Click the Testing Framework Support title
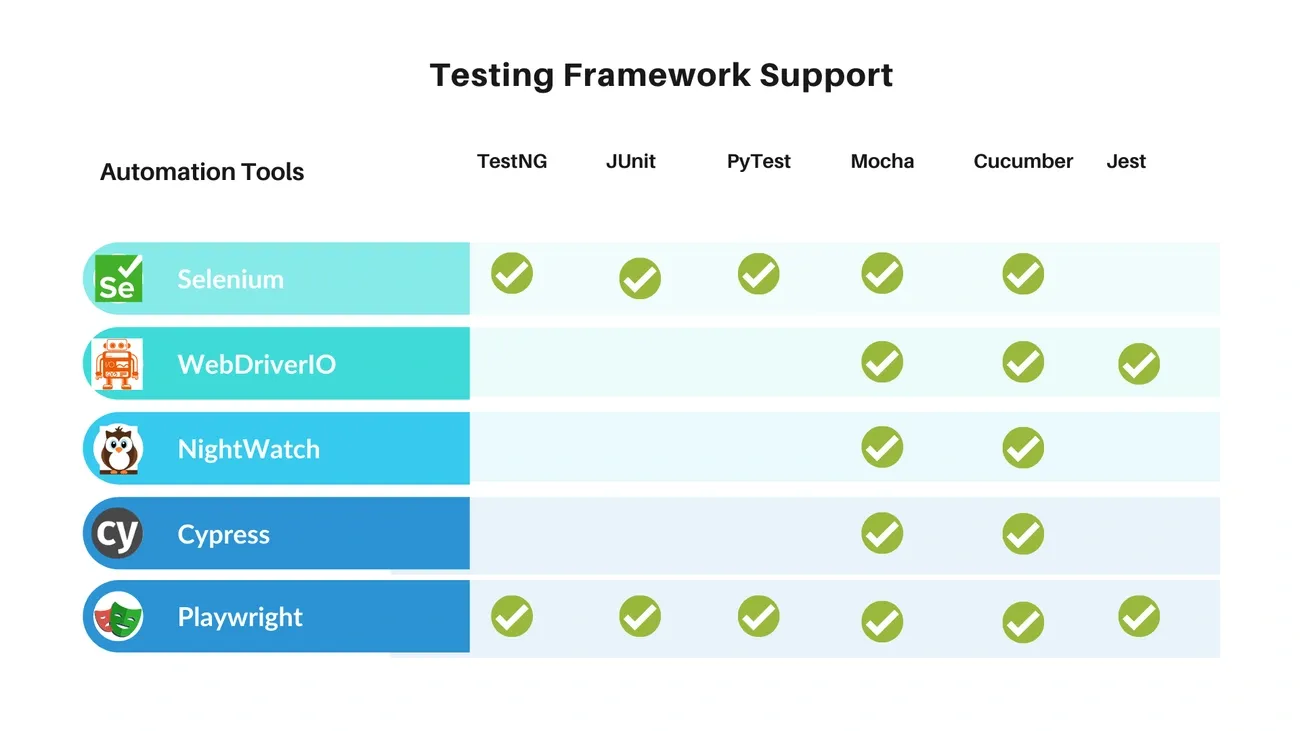Viewport: 1300px width, 731px height. [661, 75]
